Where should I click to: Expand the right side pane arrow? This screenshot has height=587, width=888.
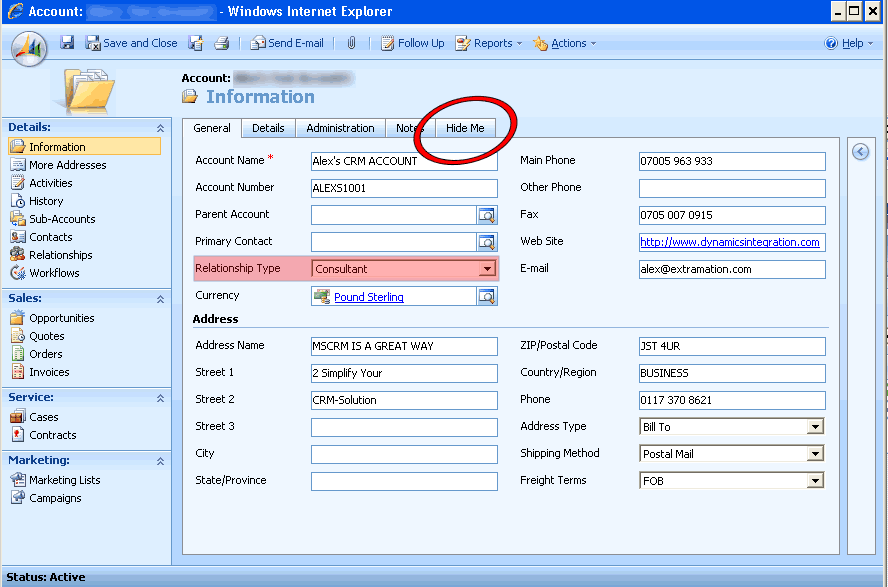click(x=860, y=152)
